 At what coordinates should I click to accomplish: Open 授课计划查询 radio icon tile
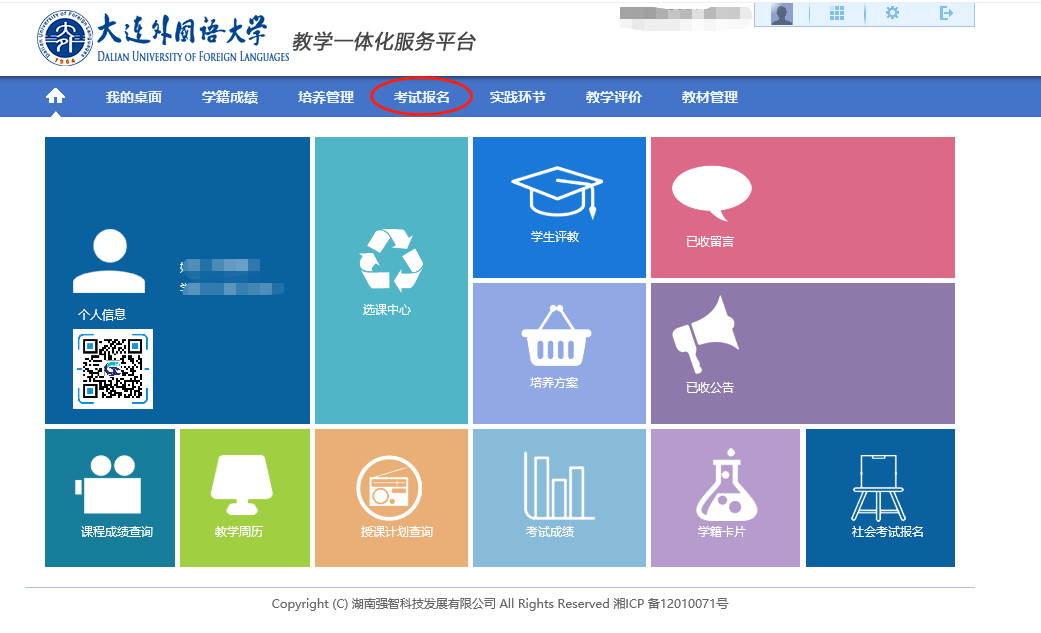(x=391, y=497)
